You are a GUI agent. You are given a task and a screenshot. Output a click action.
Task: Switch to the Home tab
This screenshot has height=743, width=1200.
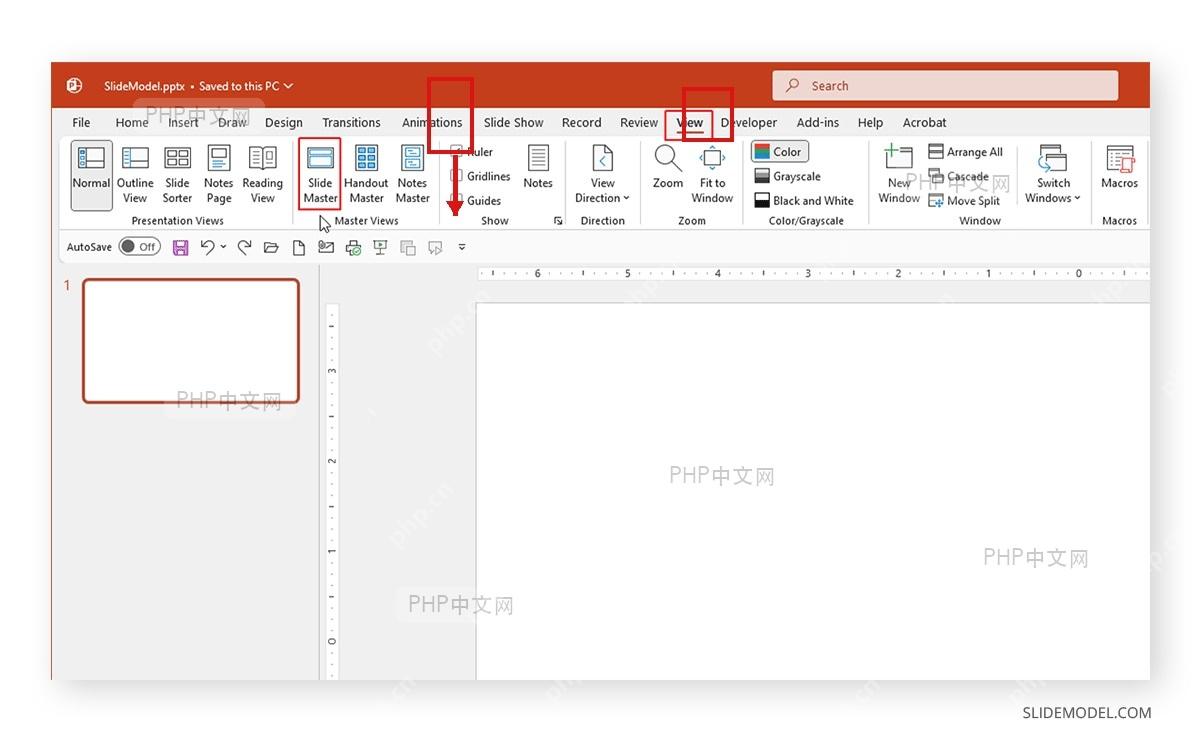click(x=132, y=123)
